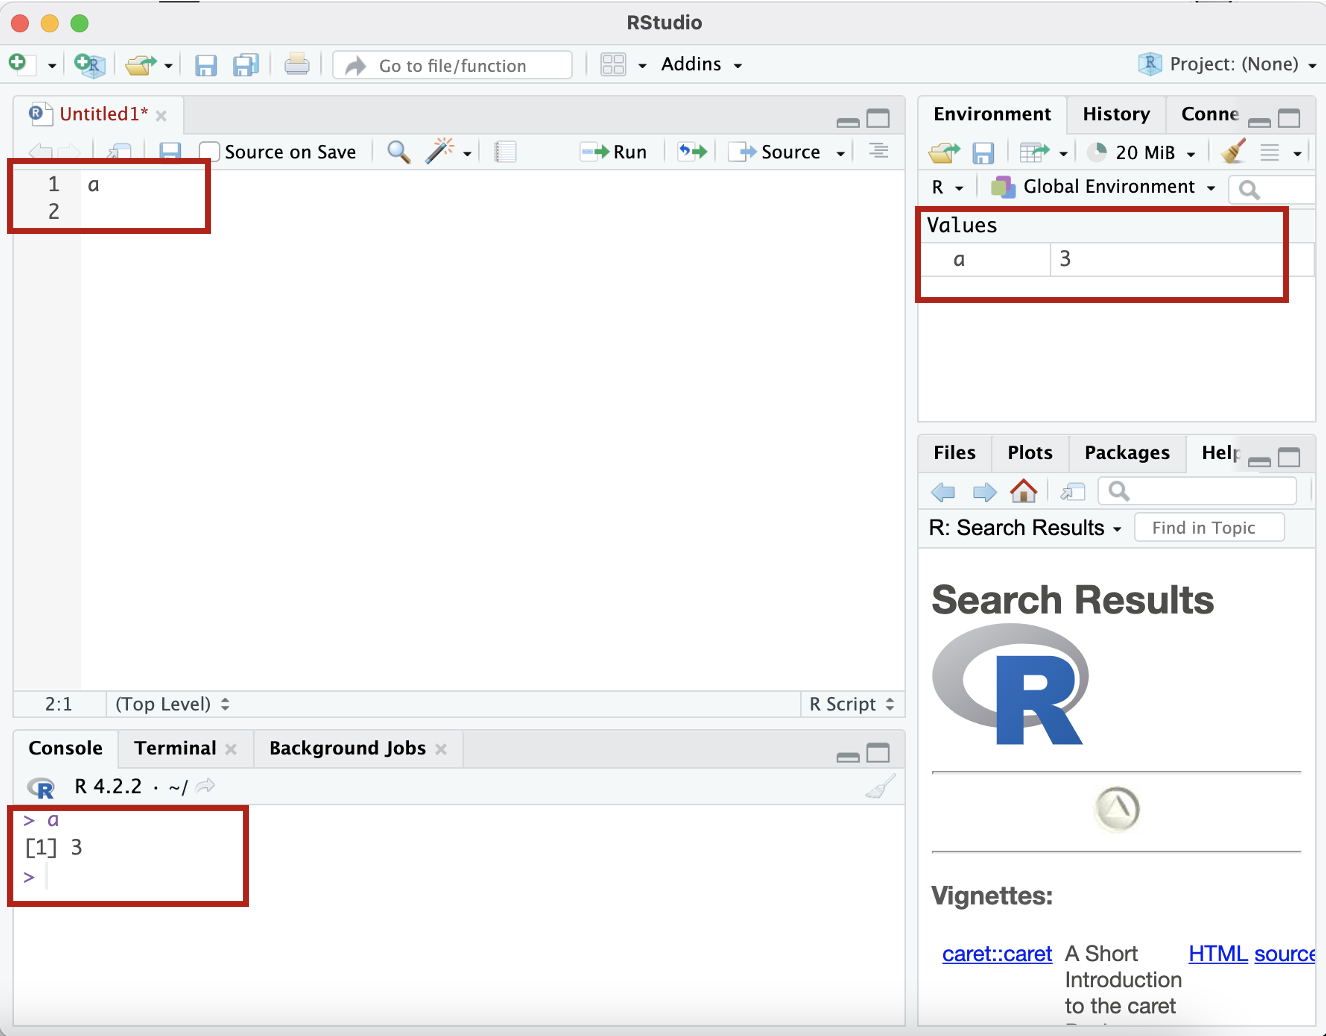The width and height of the screenshot is (1326, 1036).
Task: Source the active script
Action: tap(775, 152)
